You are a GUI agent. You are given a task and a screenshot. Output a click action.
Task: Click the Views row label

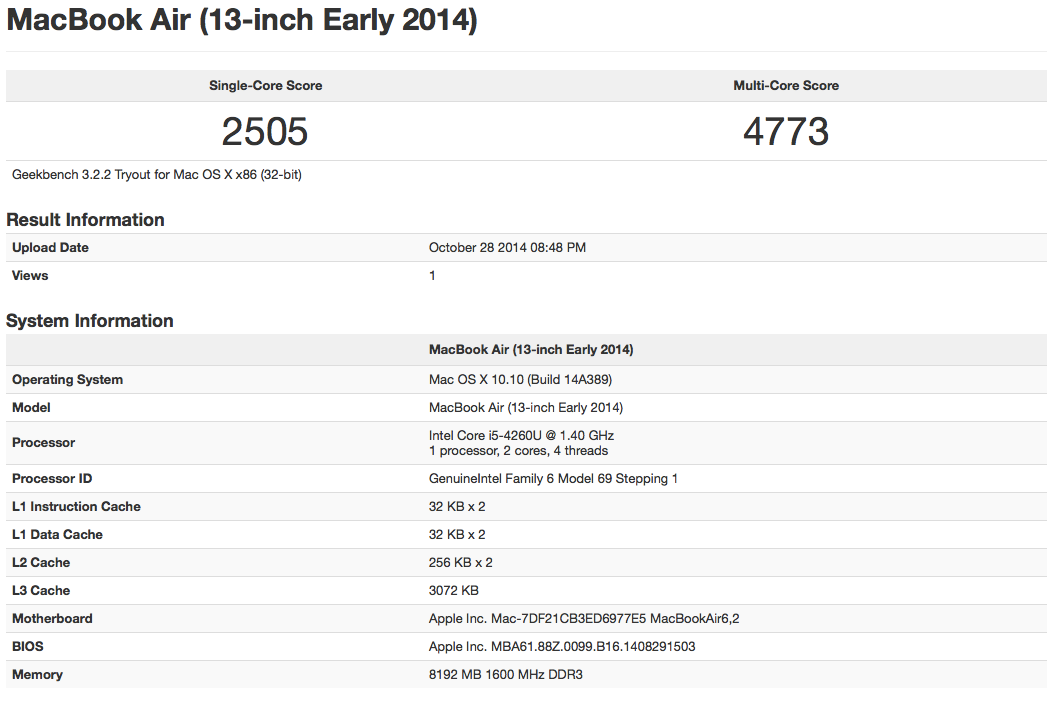tap(30, 276)
